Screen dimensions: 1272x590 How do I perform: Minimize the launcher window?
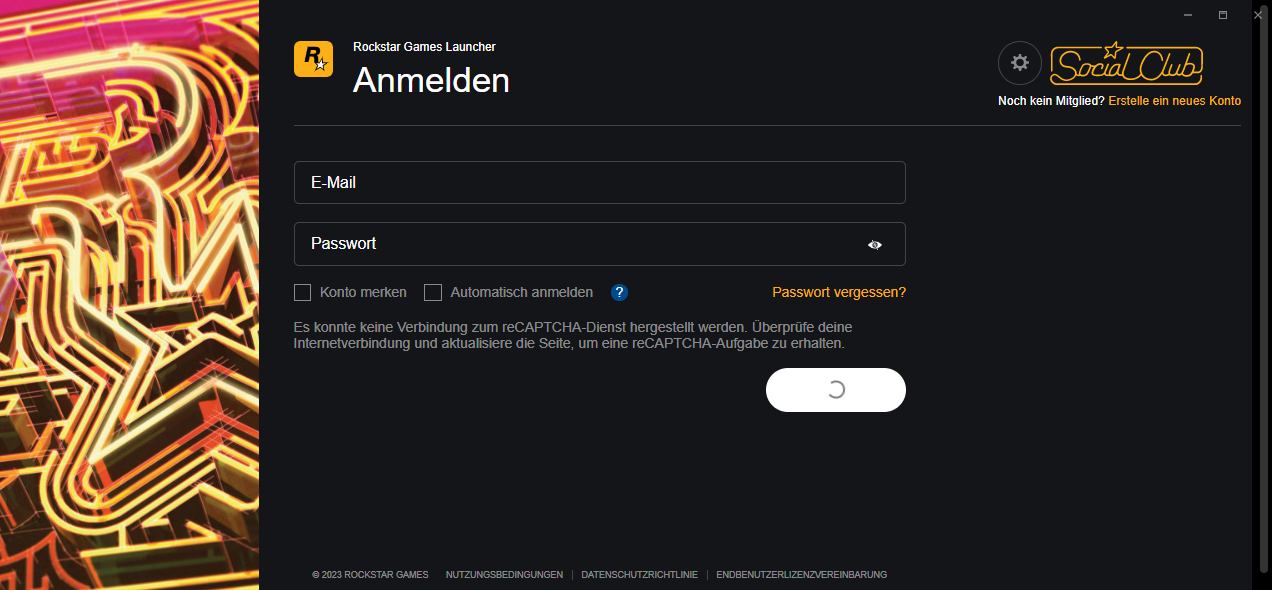point(1187,15)
